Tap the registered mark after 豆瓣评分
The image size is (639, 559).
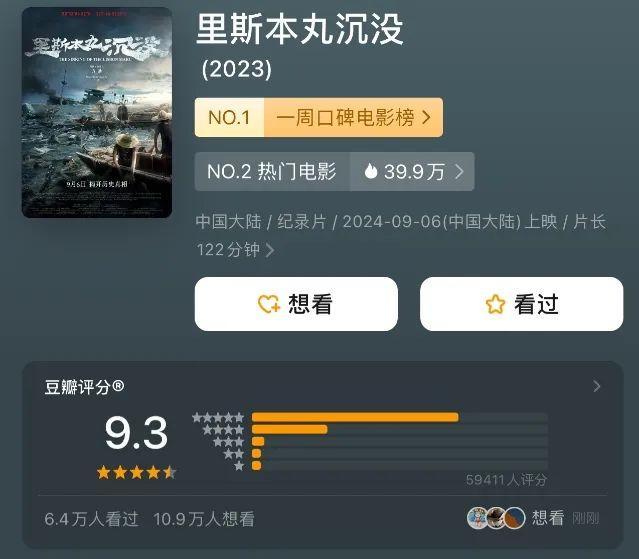tap(118, 385)
